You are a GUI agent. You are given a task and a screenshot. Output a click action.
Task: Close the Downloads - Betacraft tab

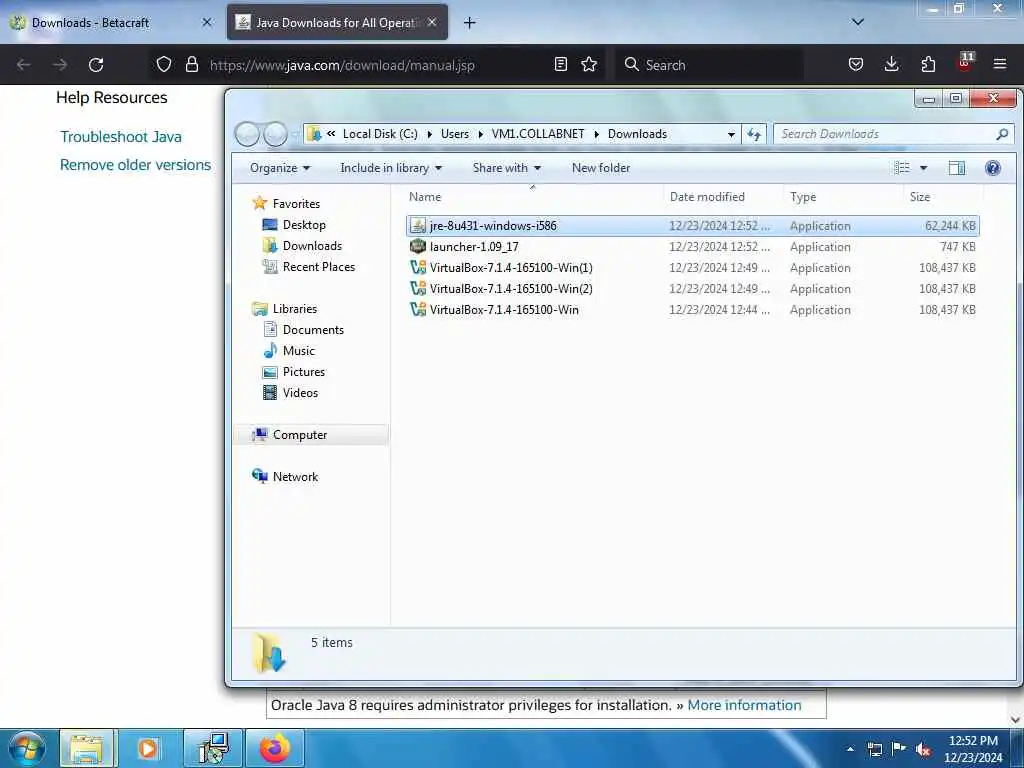(207, 22)
